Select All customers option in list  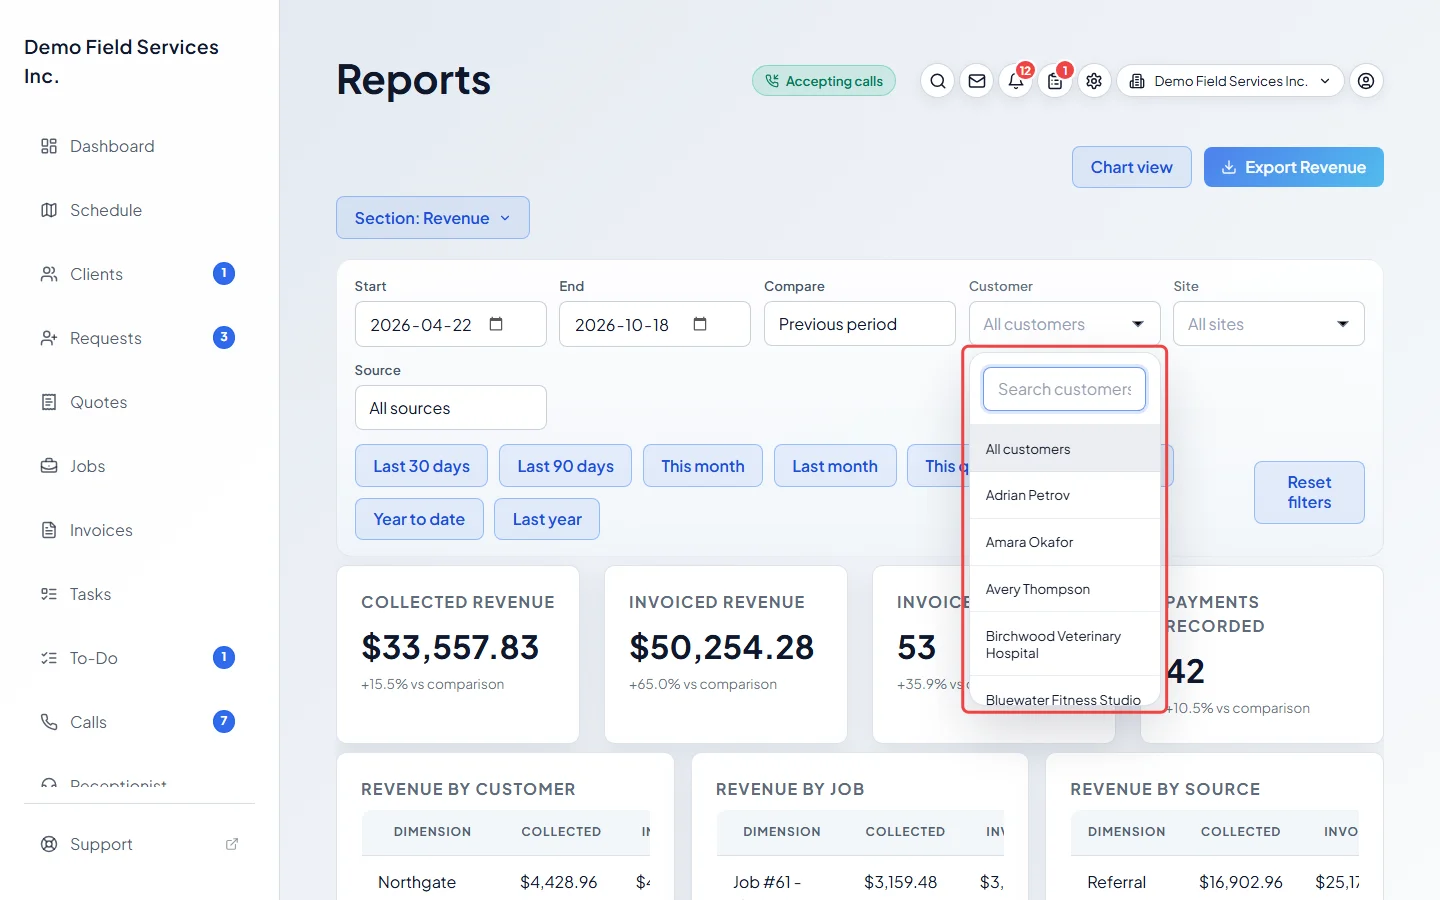point(1065,449)
